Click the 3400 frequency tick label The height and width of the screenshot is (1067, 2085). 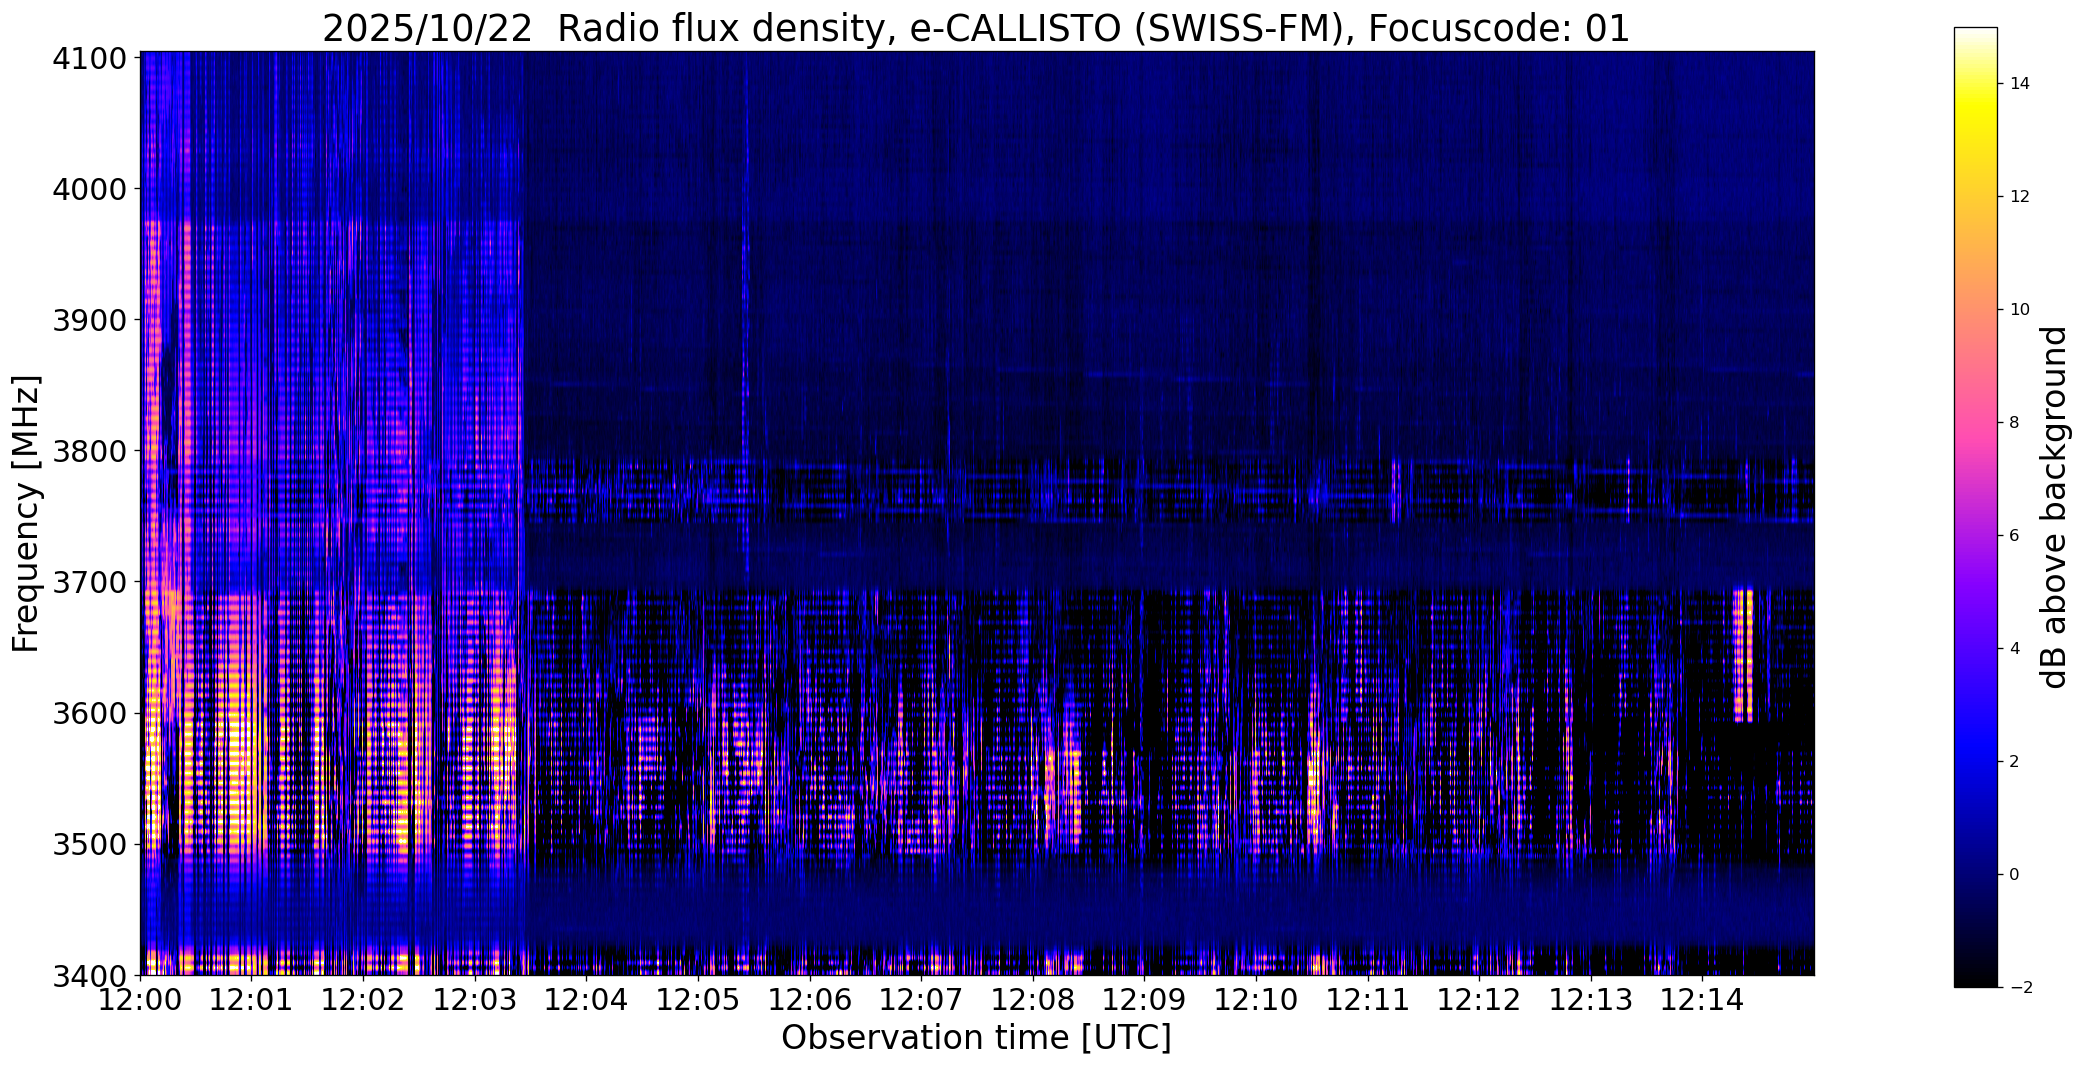89,975
